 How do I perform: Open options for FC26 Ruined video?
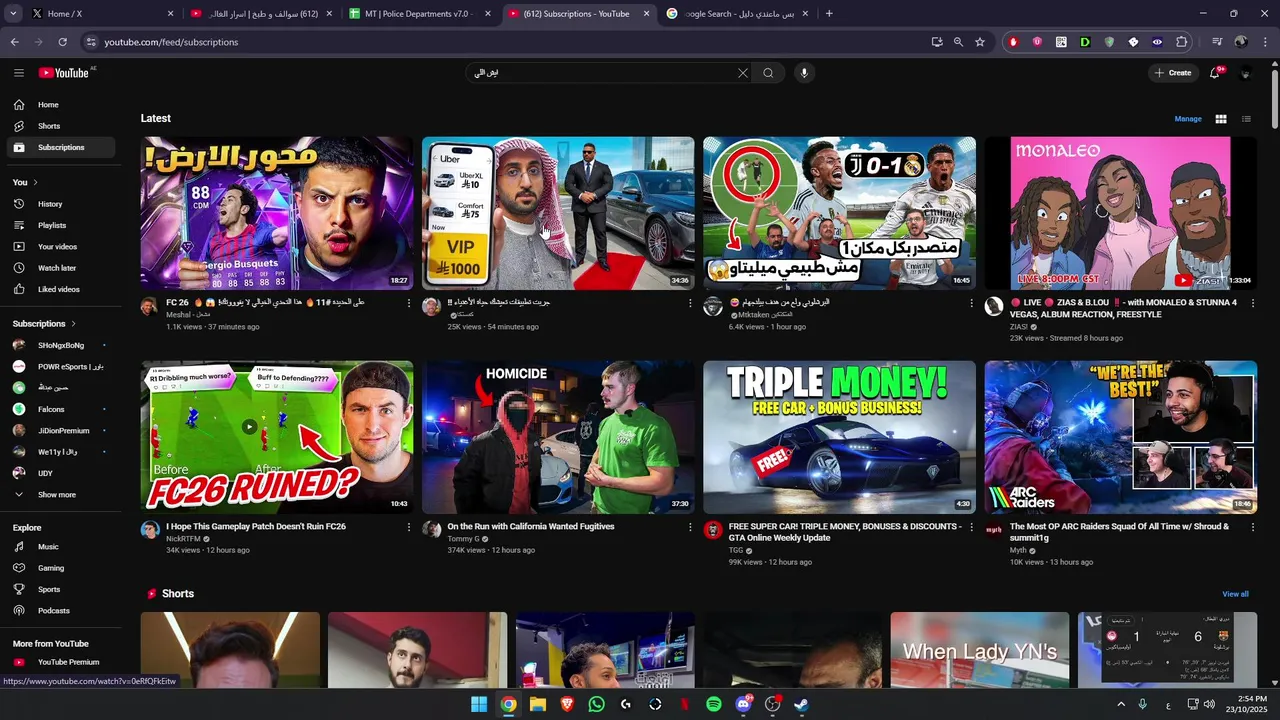pyautogui.click(x=408, y=527)
